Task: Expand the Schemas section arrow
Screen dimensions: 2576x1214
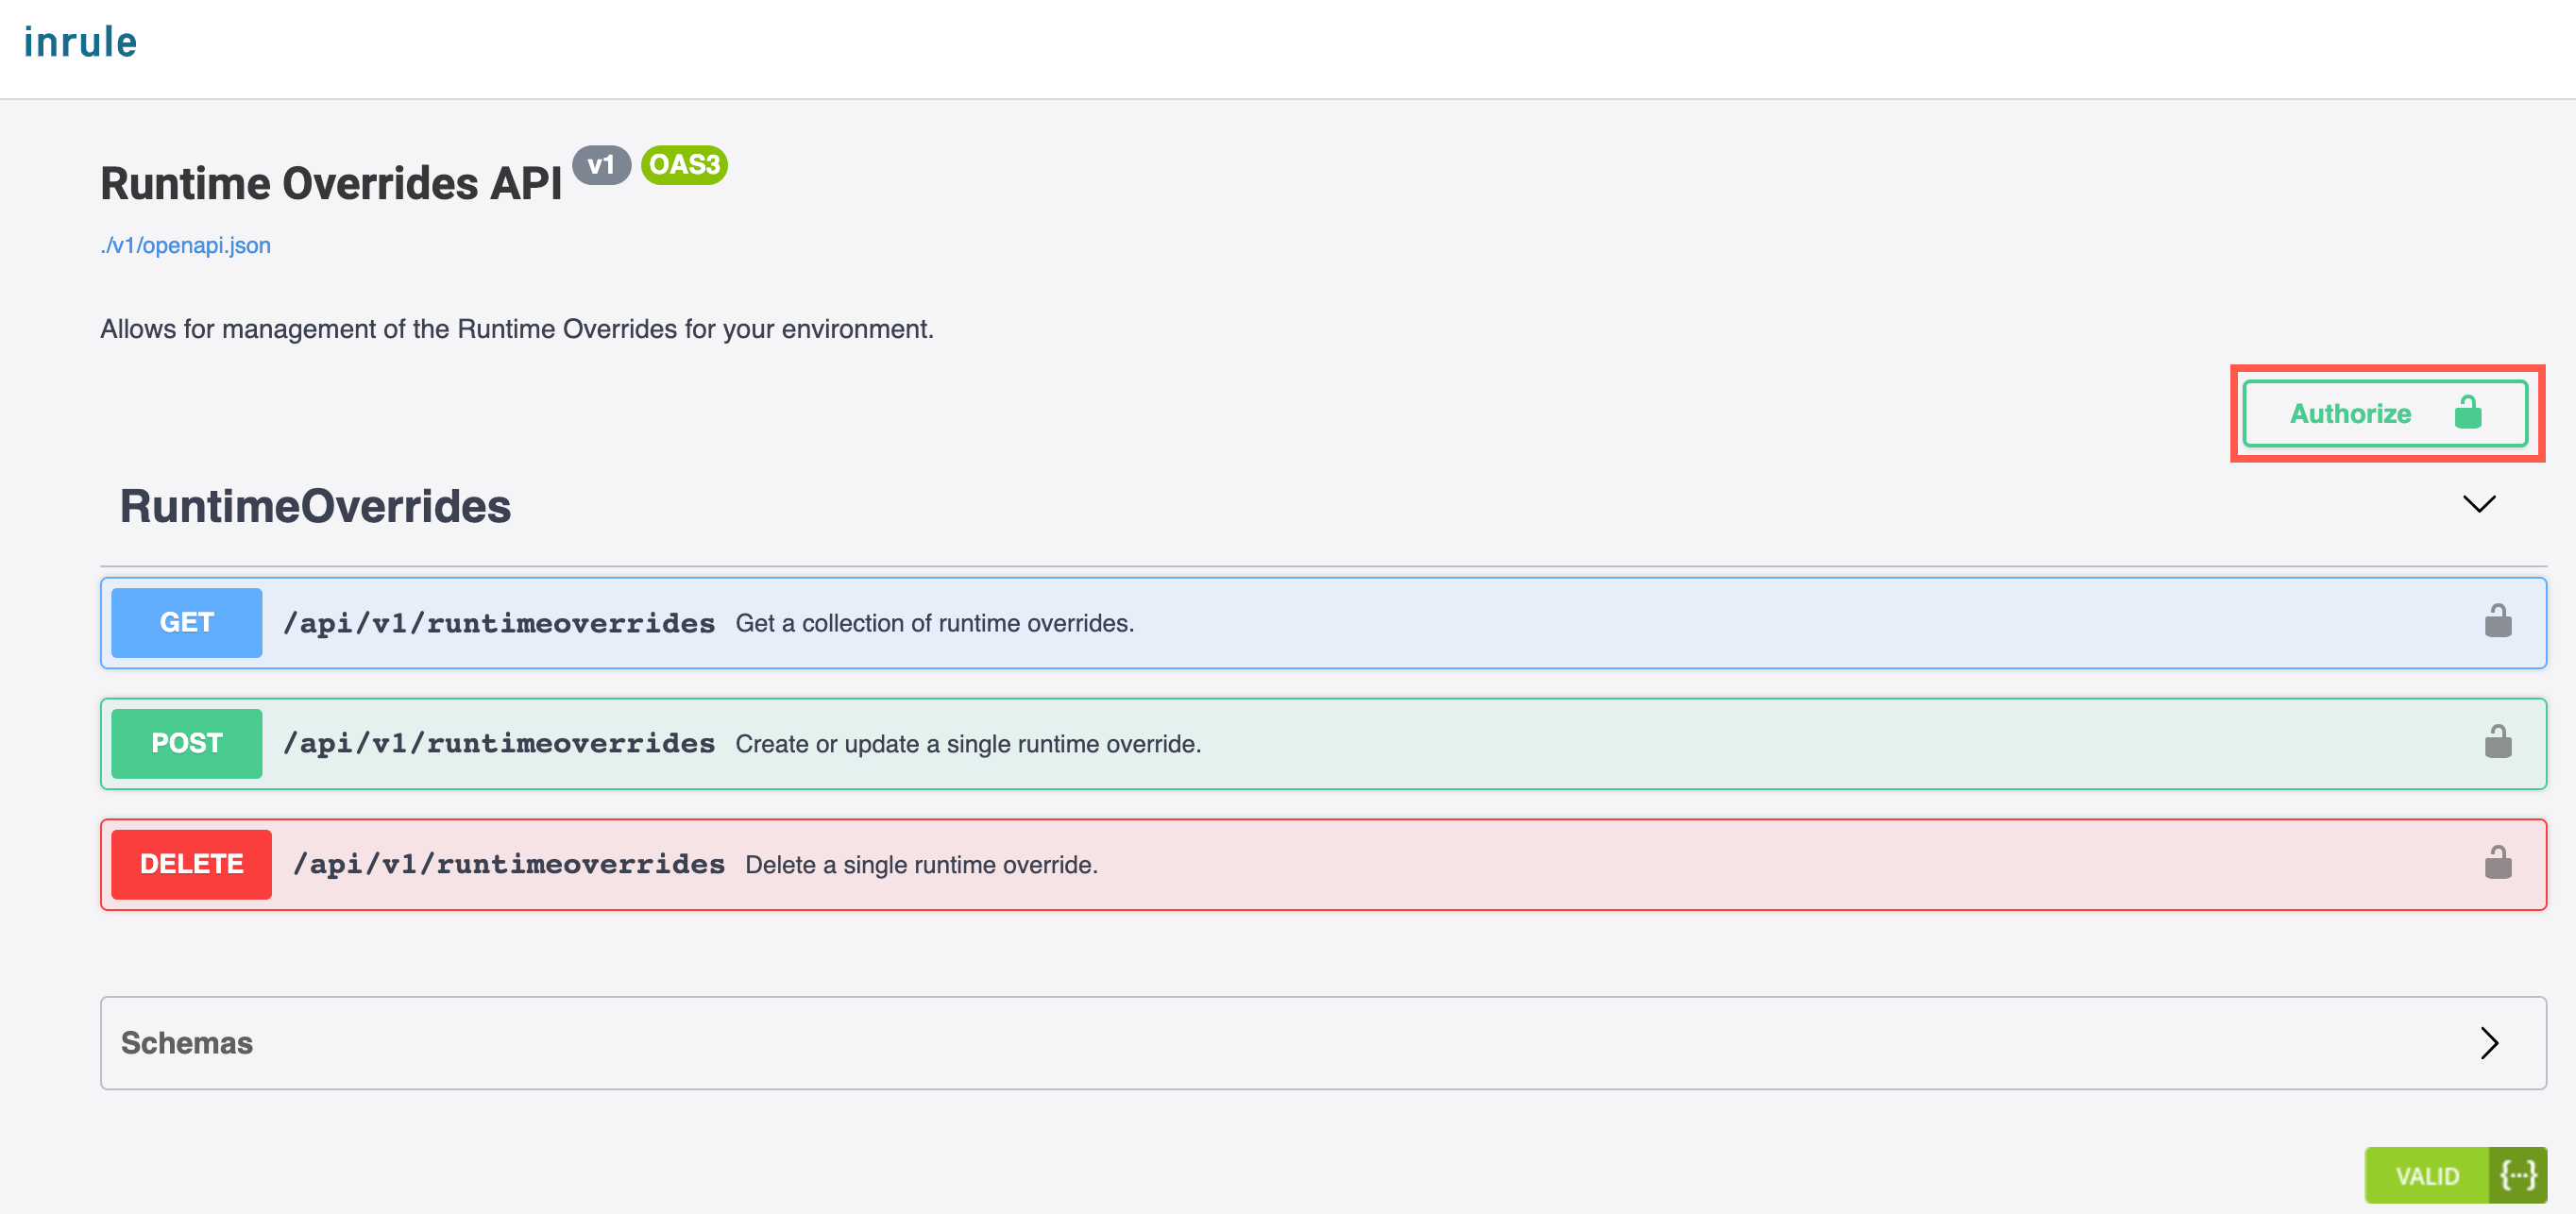Action: (x=2491, y=1043)
